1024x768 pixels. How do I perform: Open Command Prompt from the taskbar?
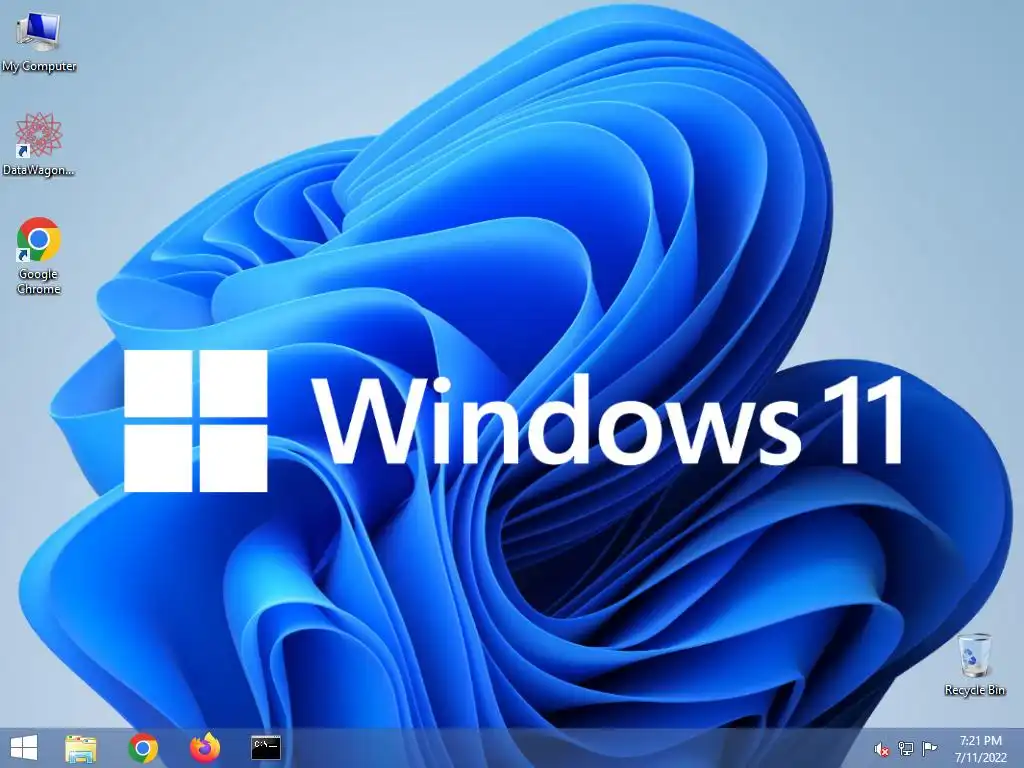point(266,748)
